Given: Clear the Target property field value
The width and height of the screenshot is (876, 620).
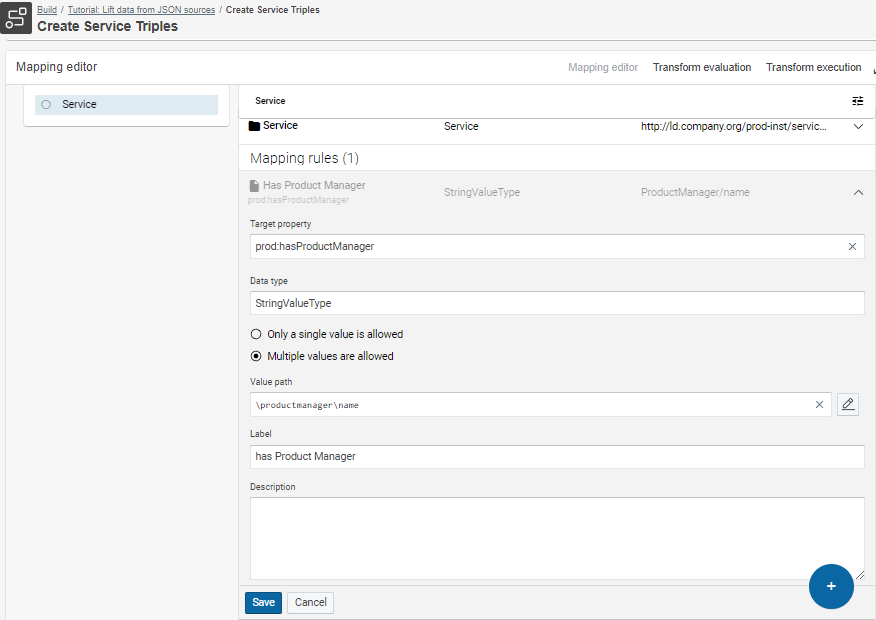Looking at the screenshot, I should pos(852,246).
